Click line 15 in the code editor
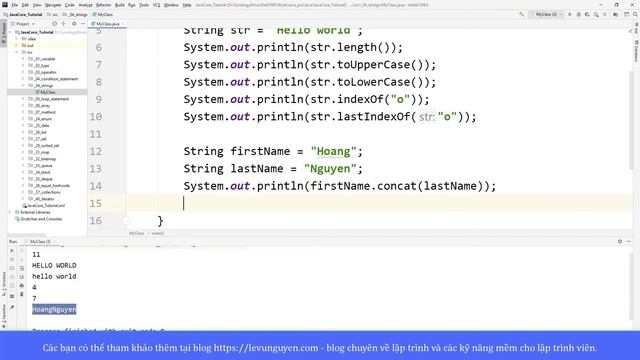The image size is (640, 360). [380, 203]
